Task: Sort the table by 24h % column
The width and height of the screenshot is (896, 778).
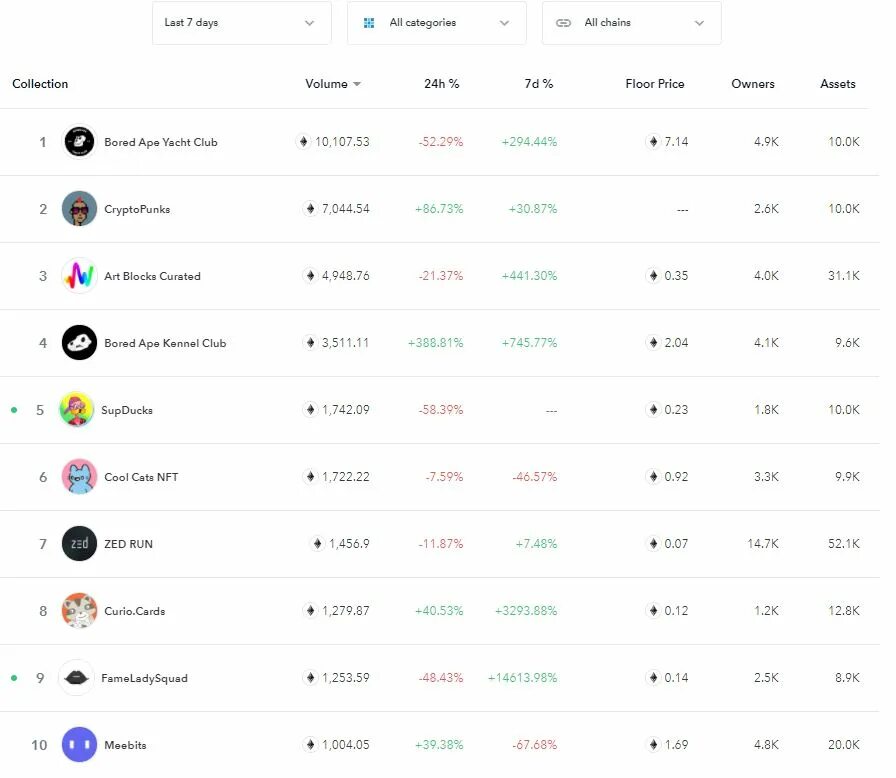Action: coord(442,84)
